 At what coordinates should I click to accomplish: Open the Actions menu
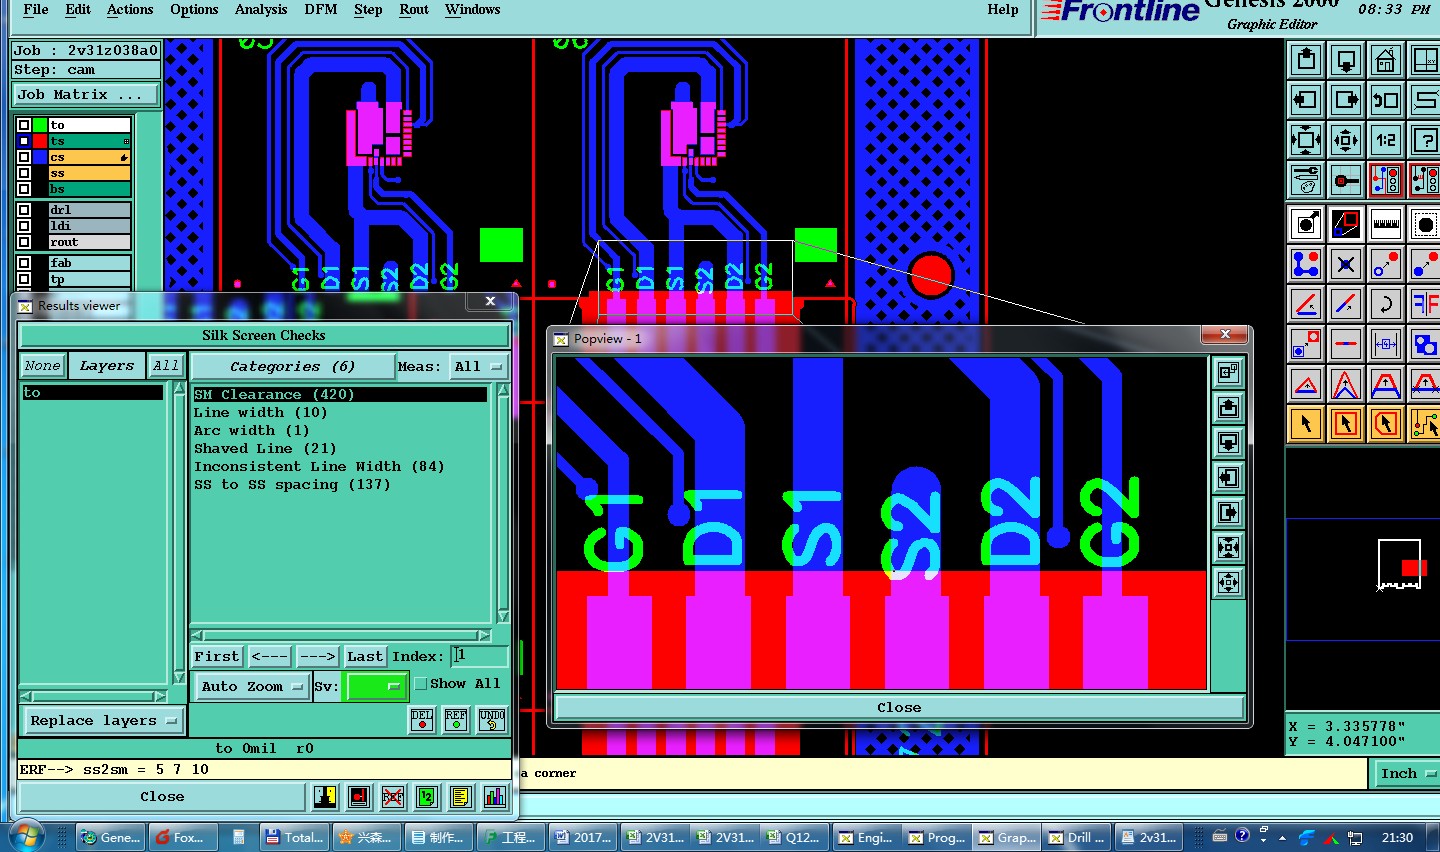[x=130, y=10]
